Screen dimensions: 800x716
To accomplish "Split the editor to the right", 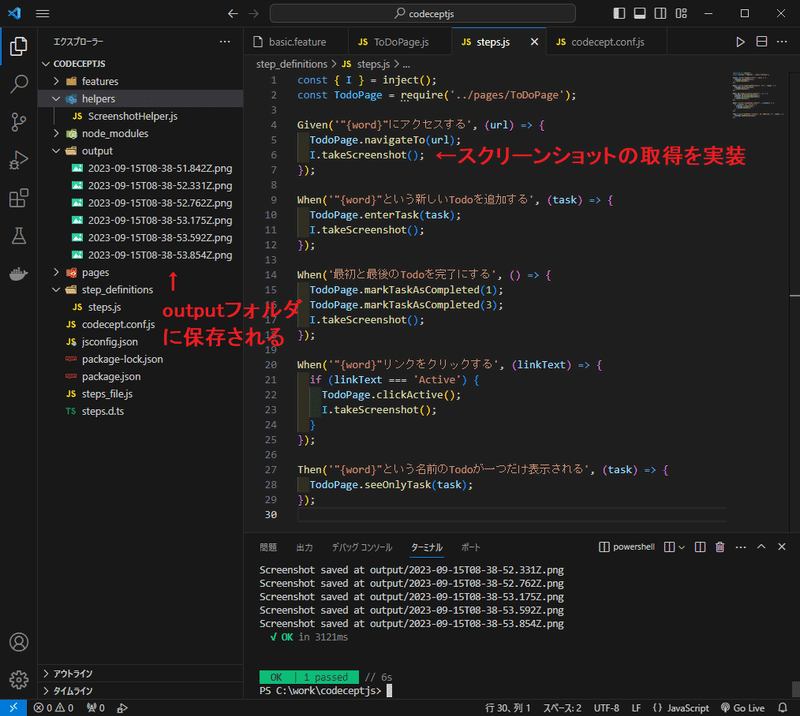I will pyautogui.click(x=761, y=42).
